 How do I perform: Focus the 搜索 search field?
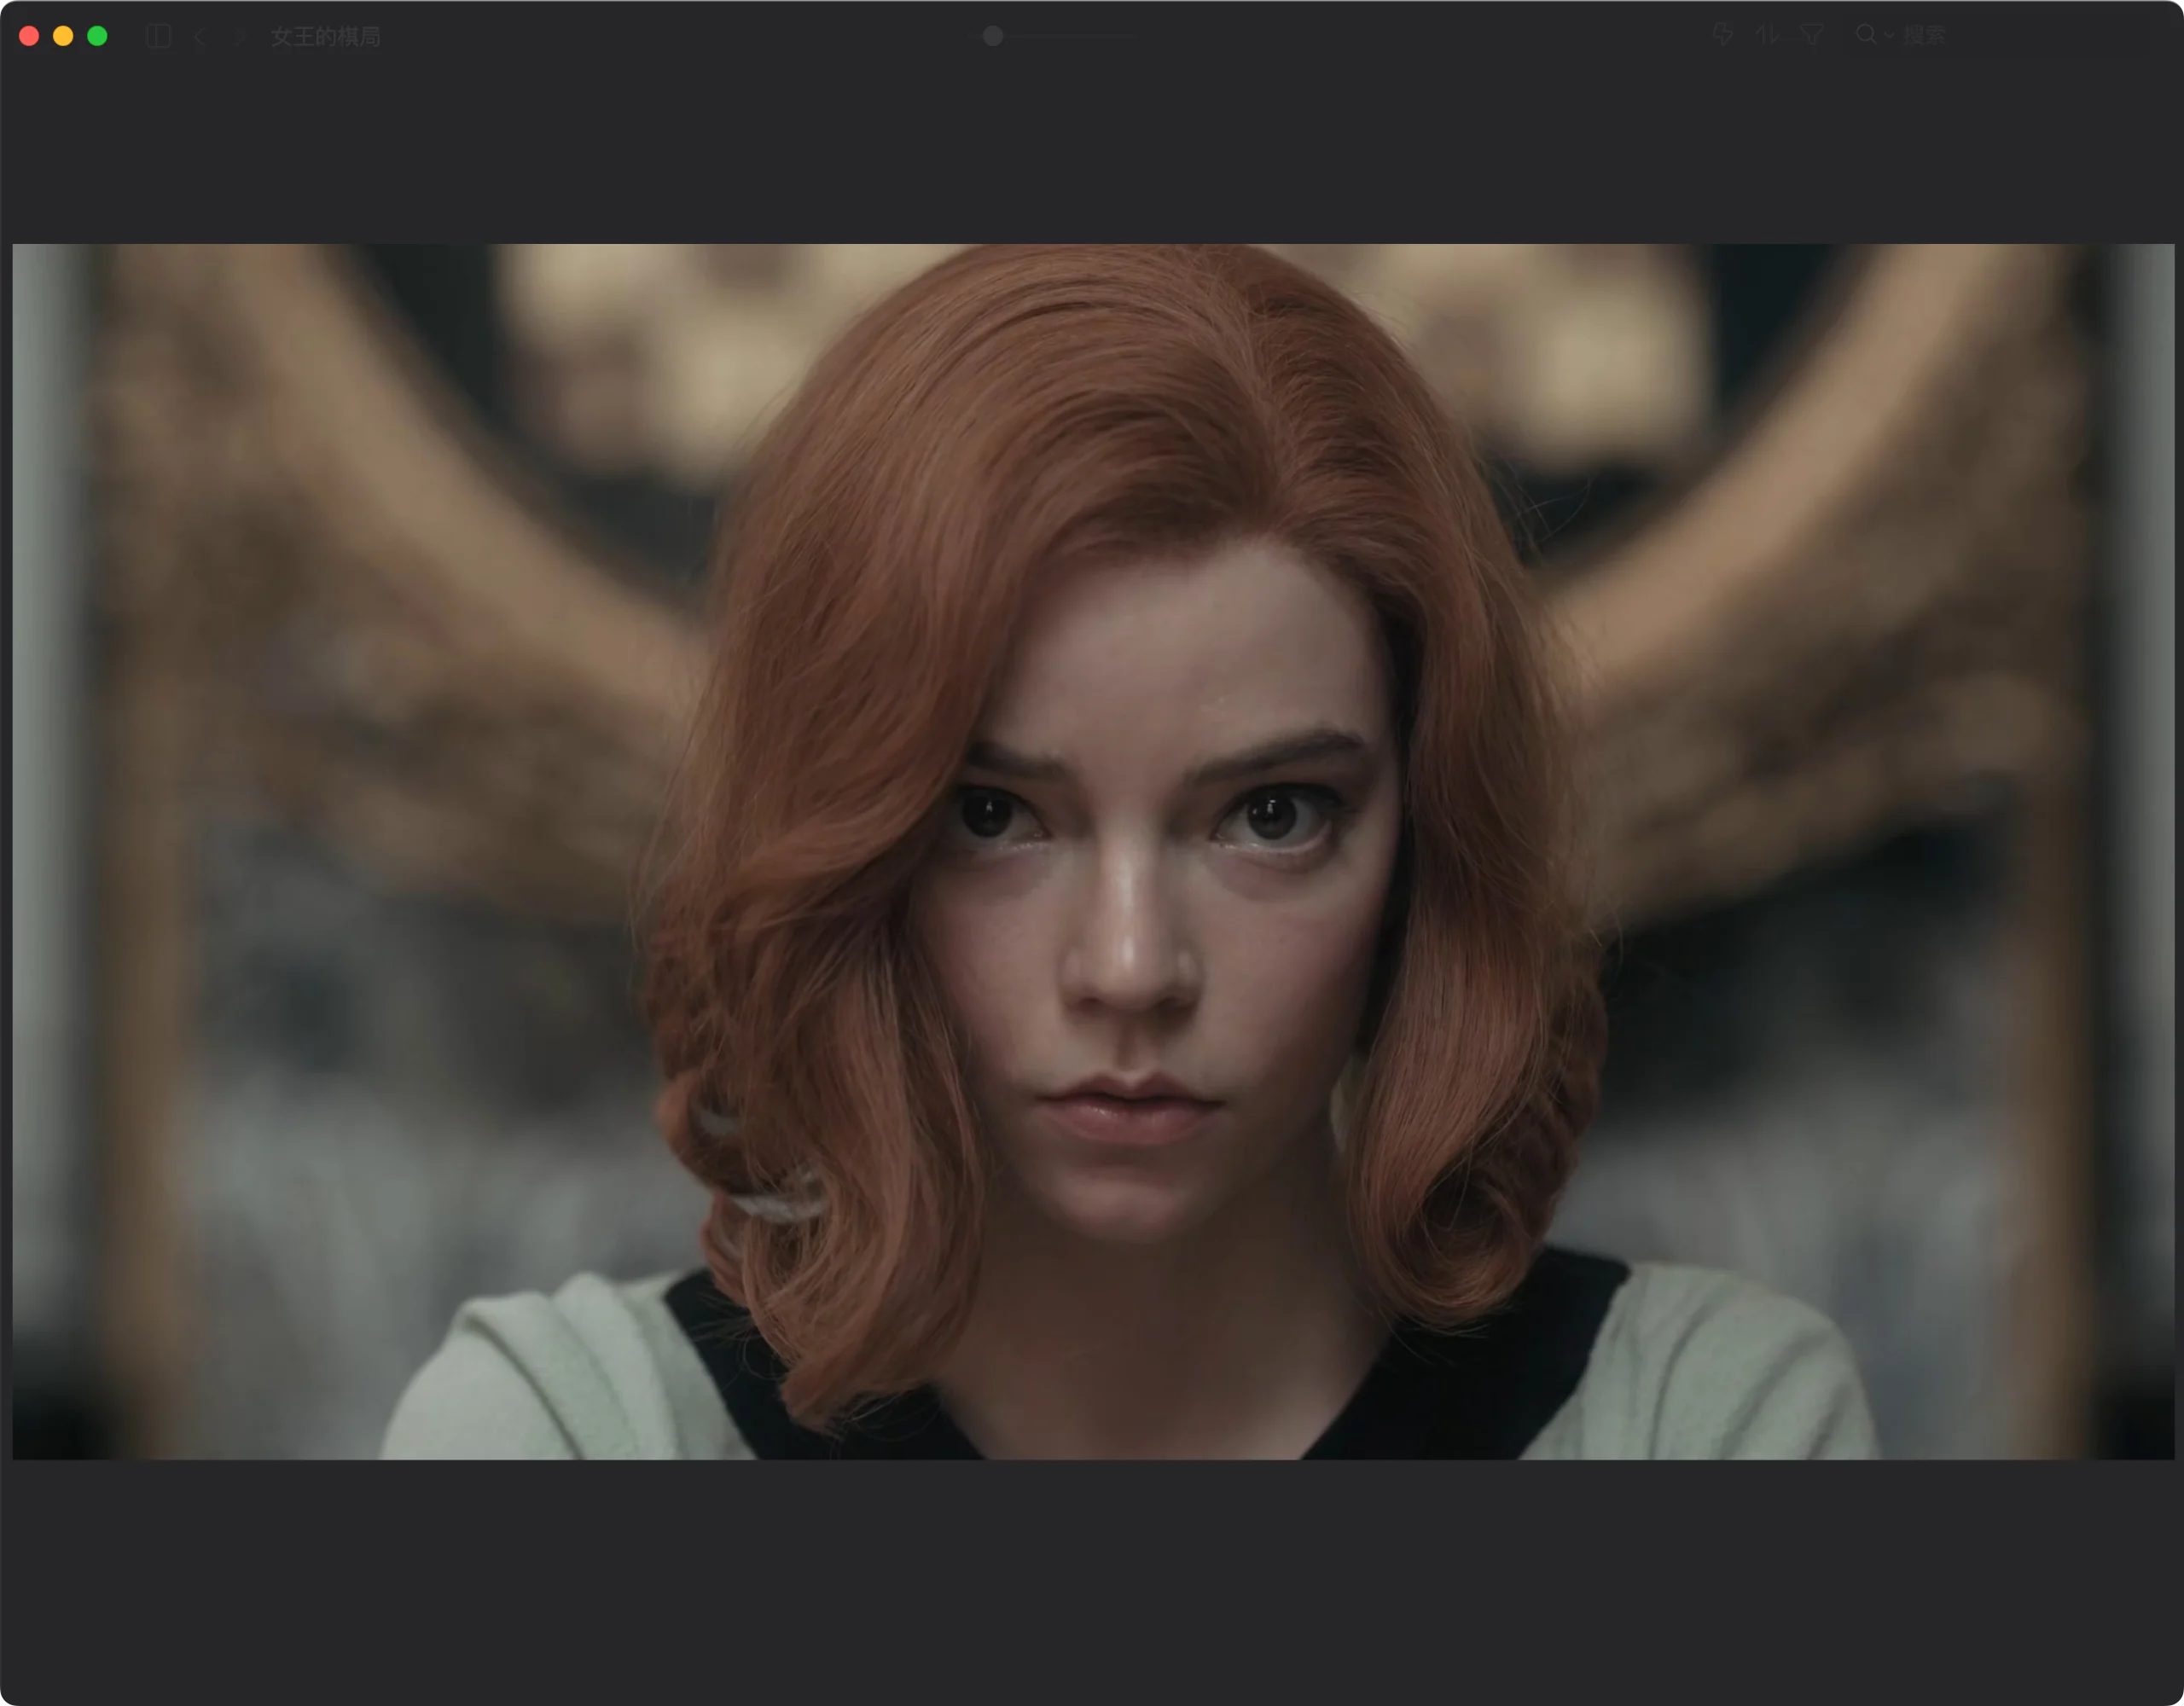pos(1998,35)
